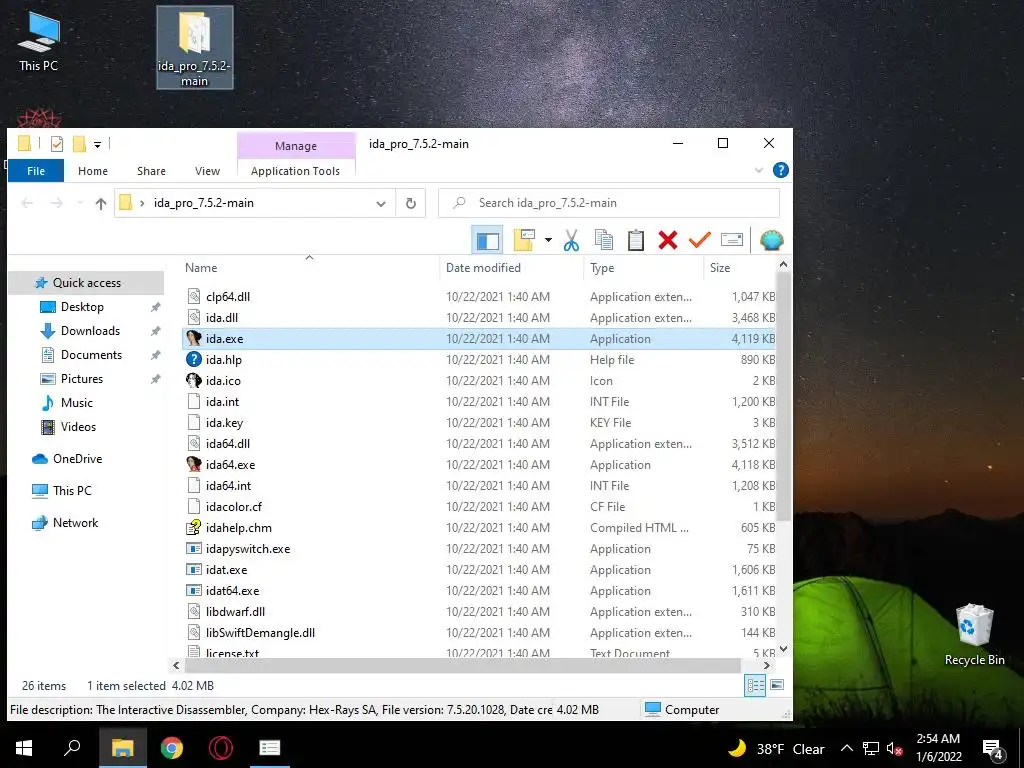Select the ida64.exe application icon
1024x768 pixels.
pyautogui.click(x=193, y=464)
